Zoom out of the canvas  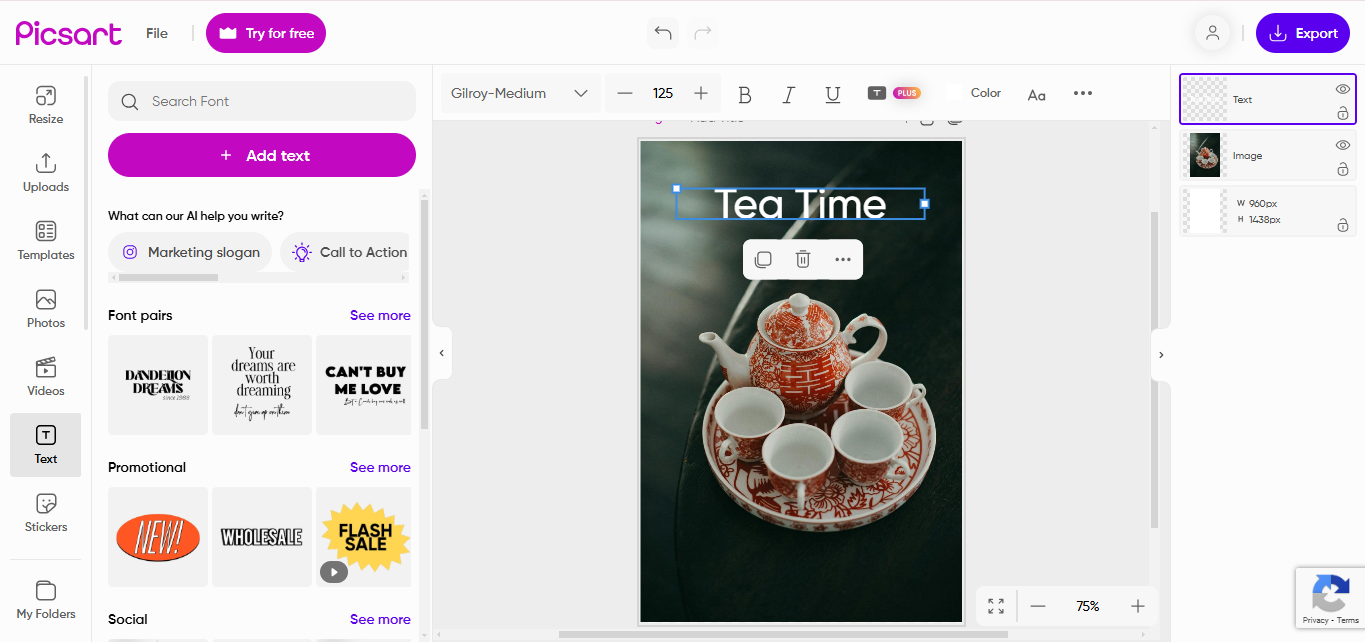pos(1038,606)
